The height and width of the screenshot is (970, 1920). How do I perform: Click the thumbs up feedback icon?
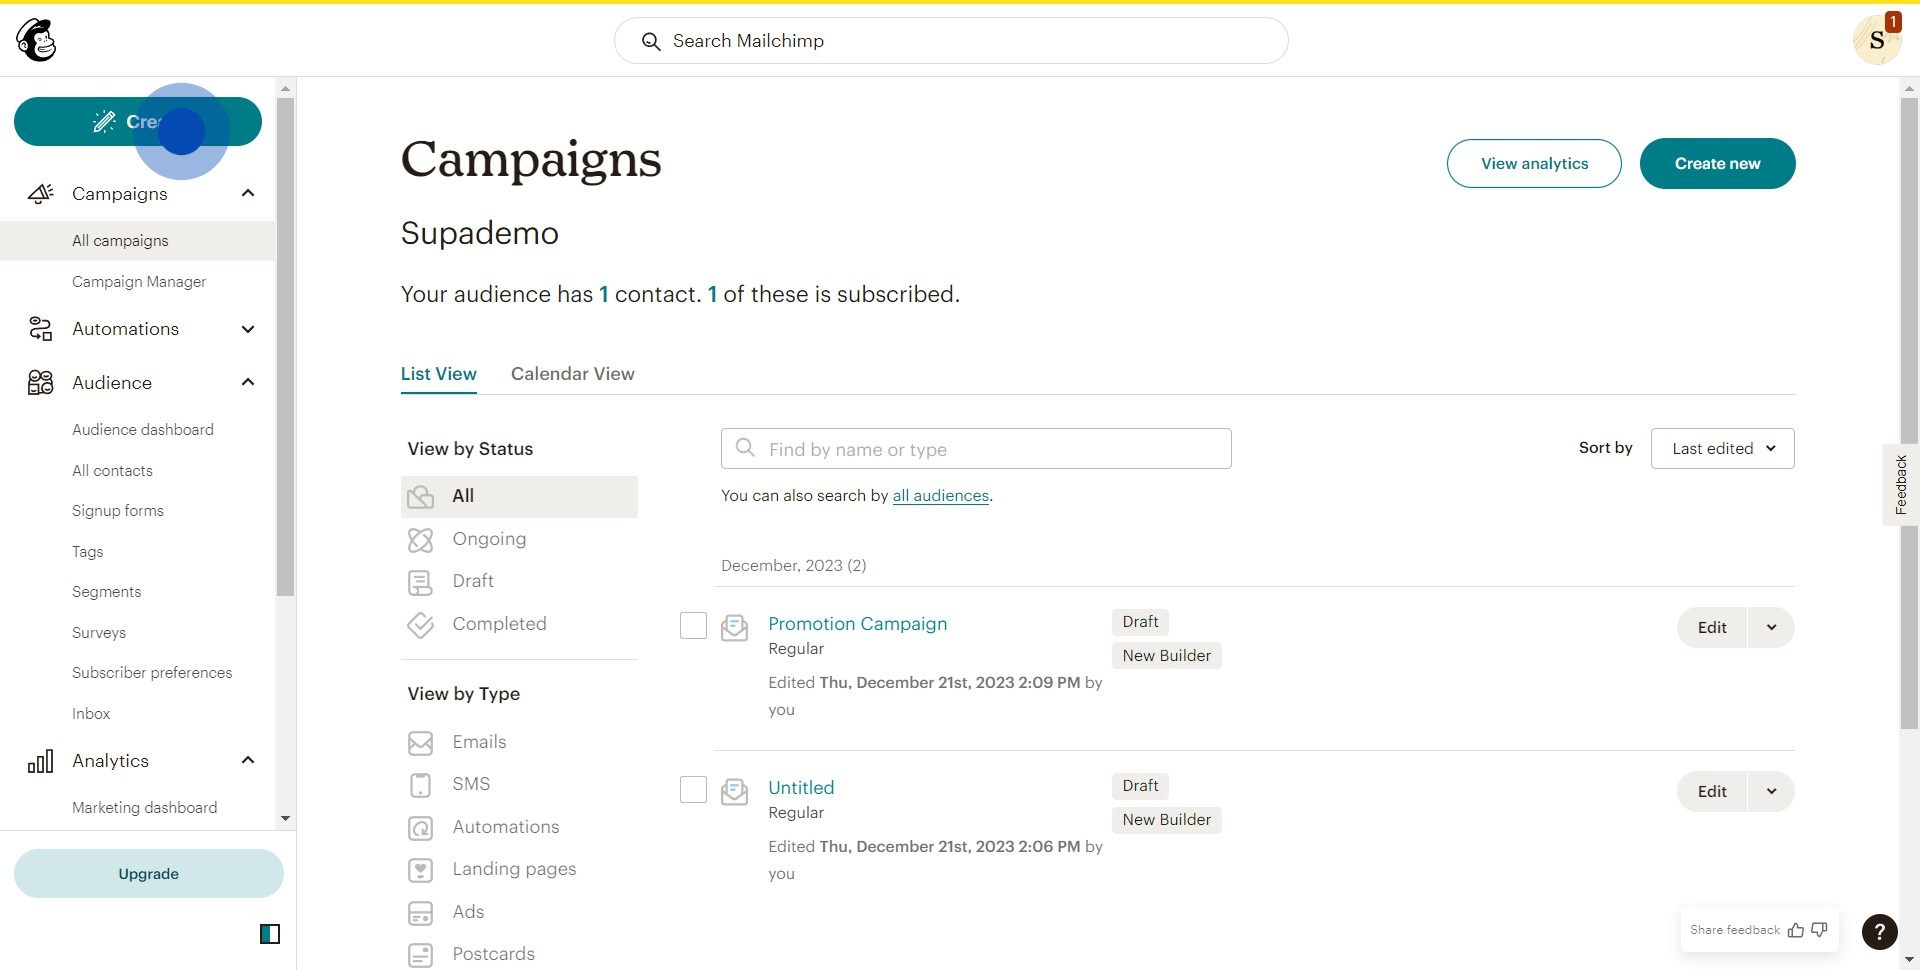1796,930
